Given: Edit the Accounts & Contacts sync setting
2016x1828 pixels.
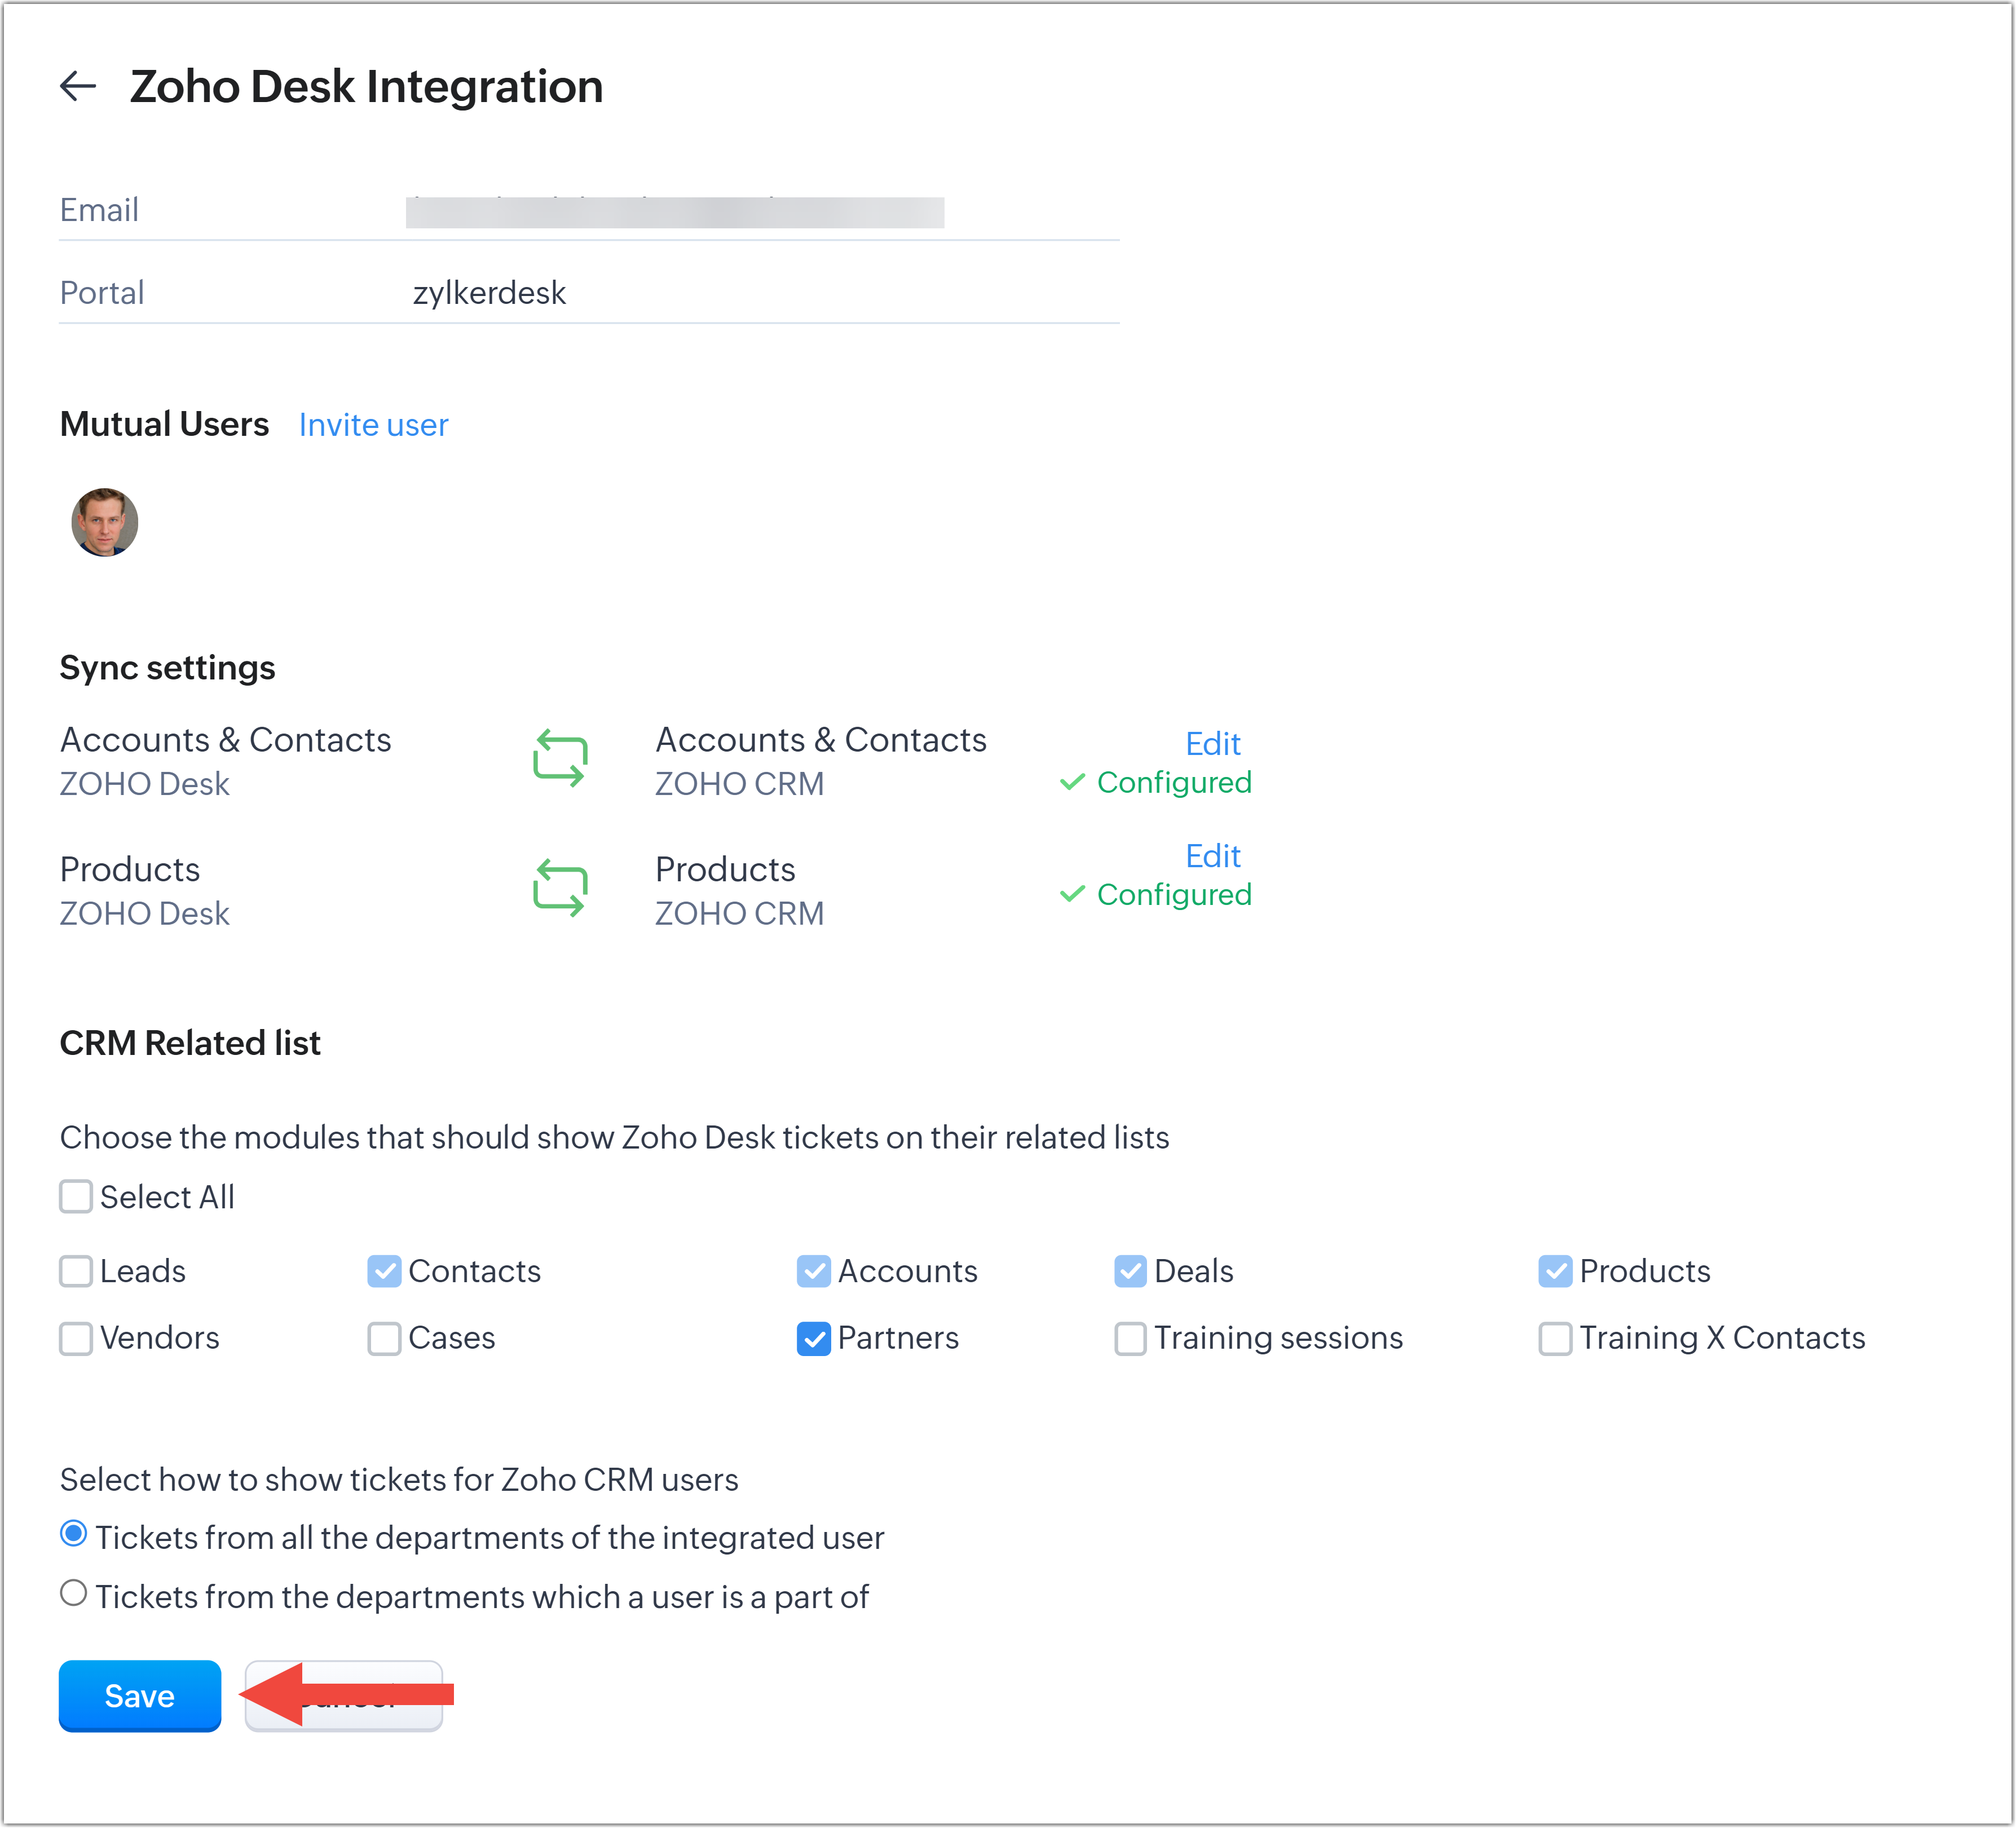Looking at the screenshot, I should click(x=1212, y=744).
